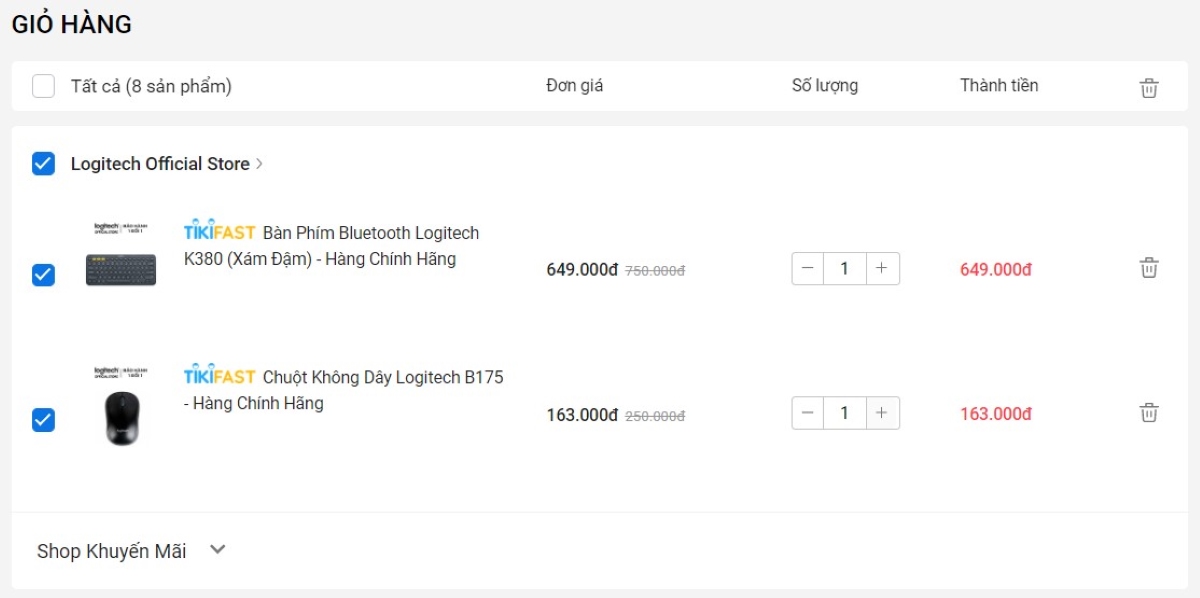
Task: Click the 'Số lượng' column header
Action: [825, 86]
